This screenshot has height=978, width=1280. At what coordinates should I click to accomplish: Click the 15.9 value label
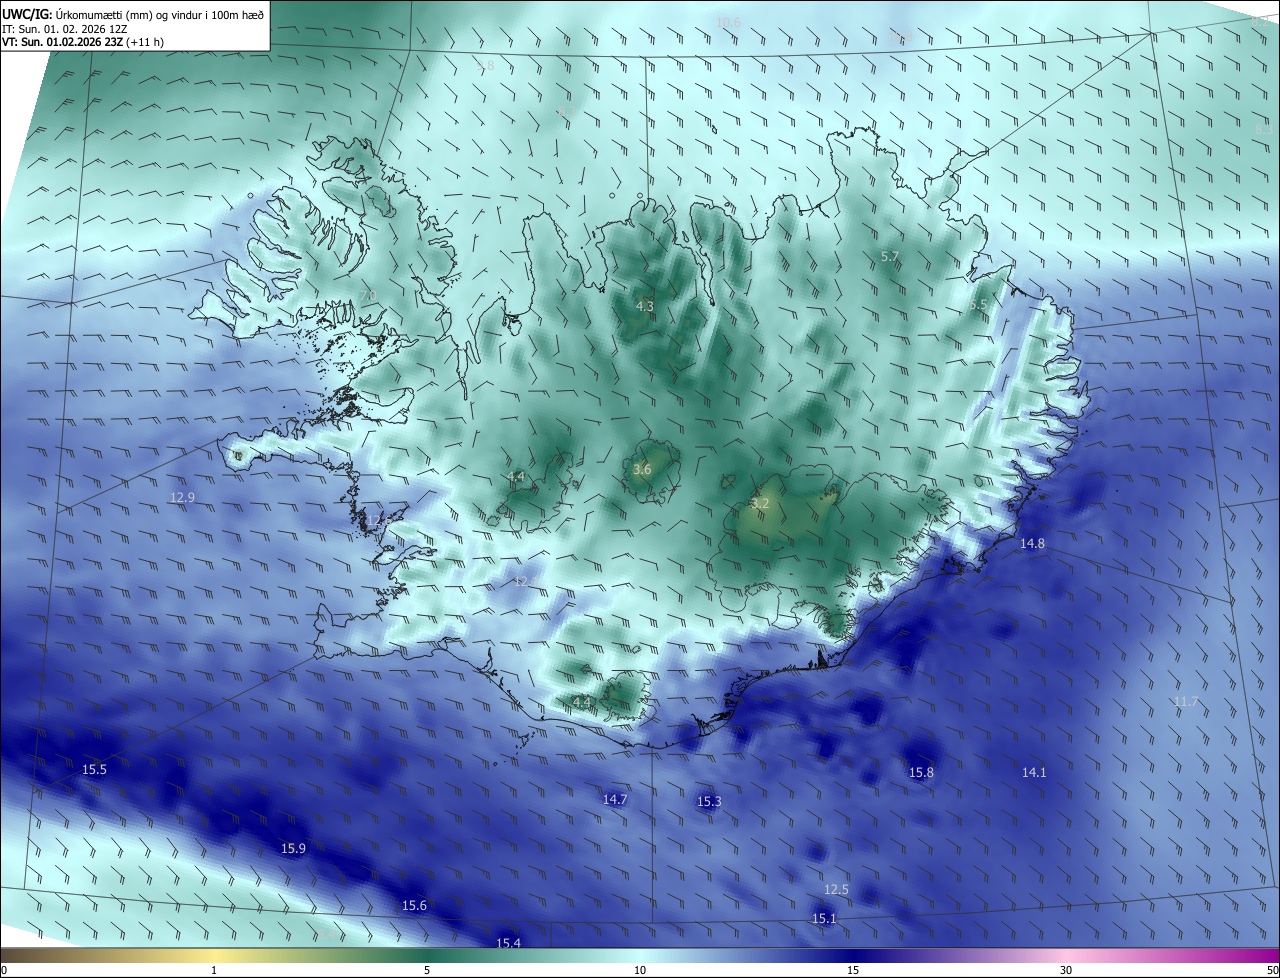(x=293, y=848)
